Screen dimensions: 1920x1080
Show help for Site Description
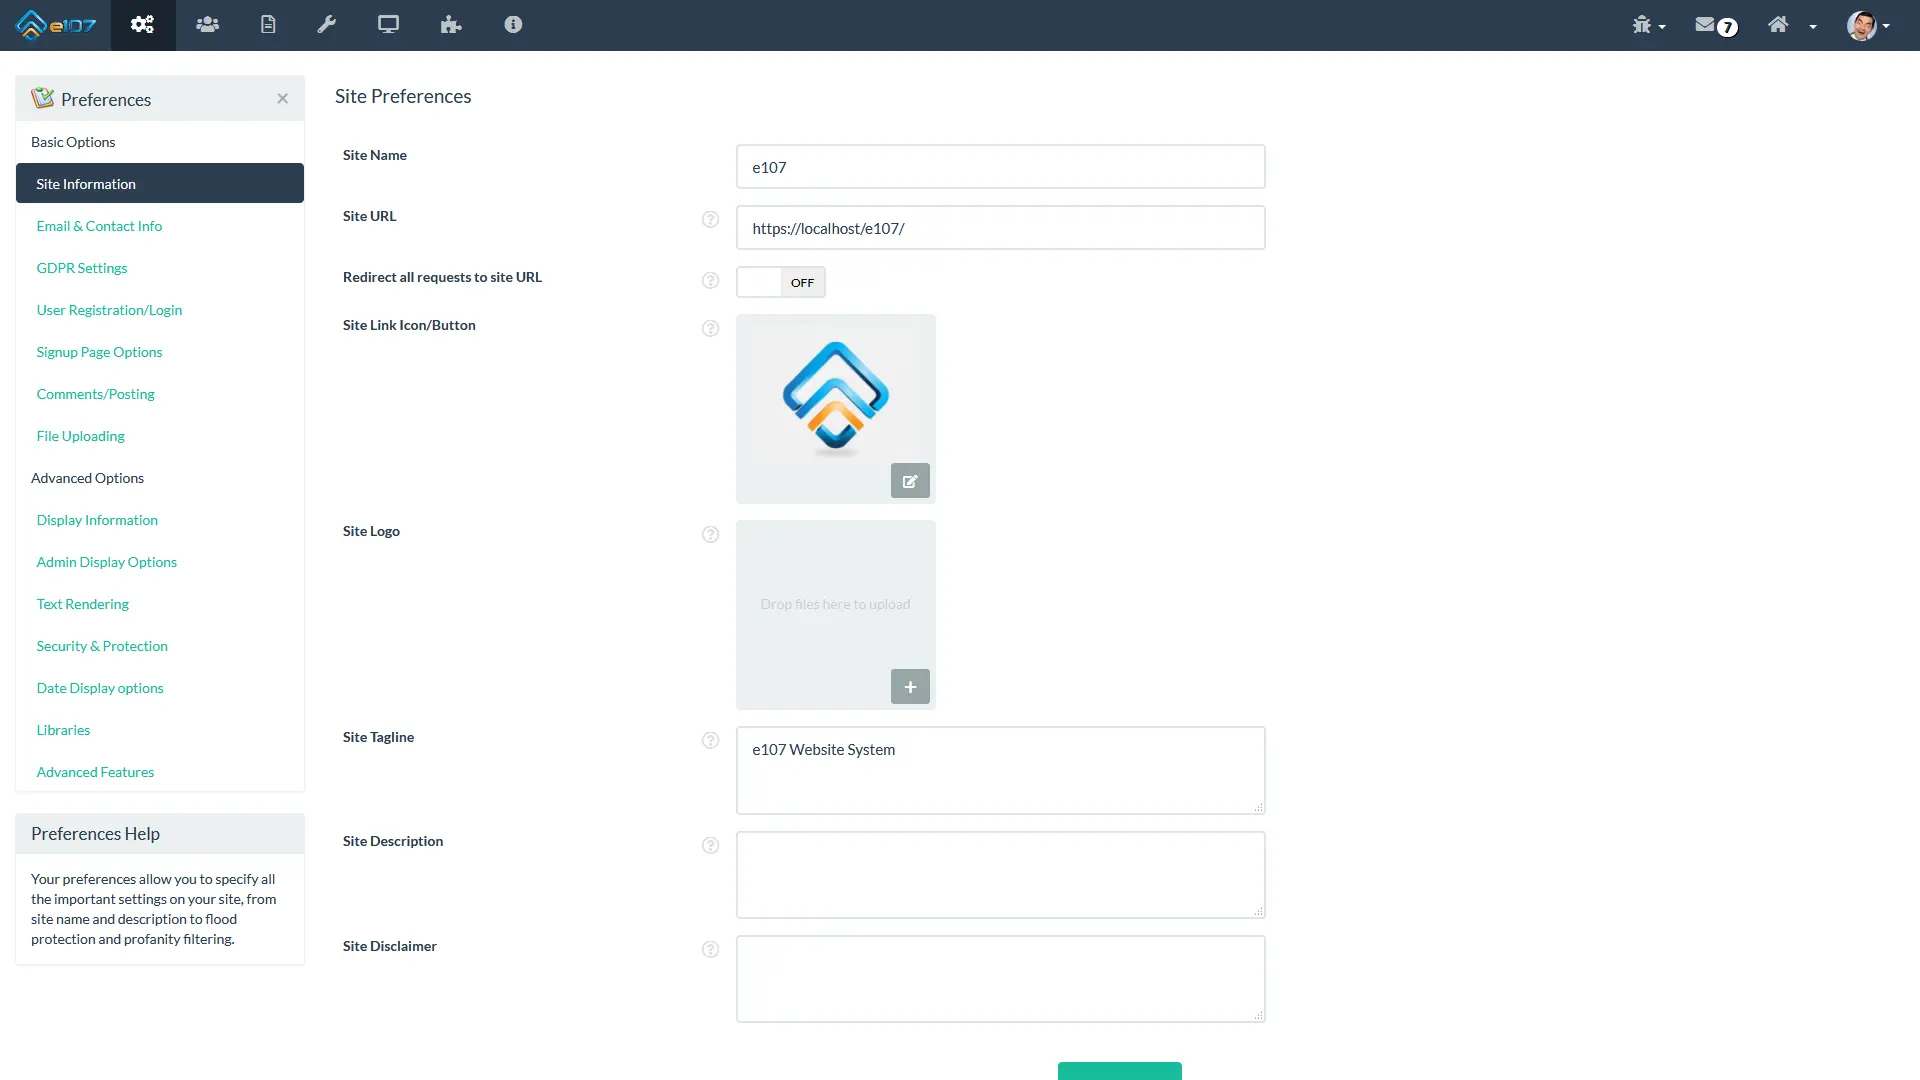point(710,845)
